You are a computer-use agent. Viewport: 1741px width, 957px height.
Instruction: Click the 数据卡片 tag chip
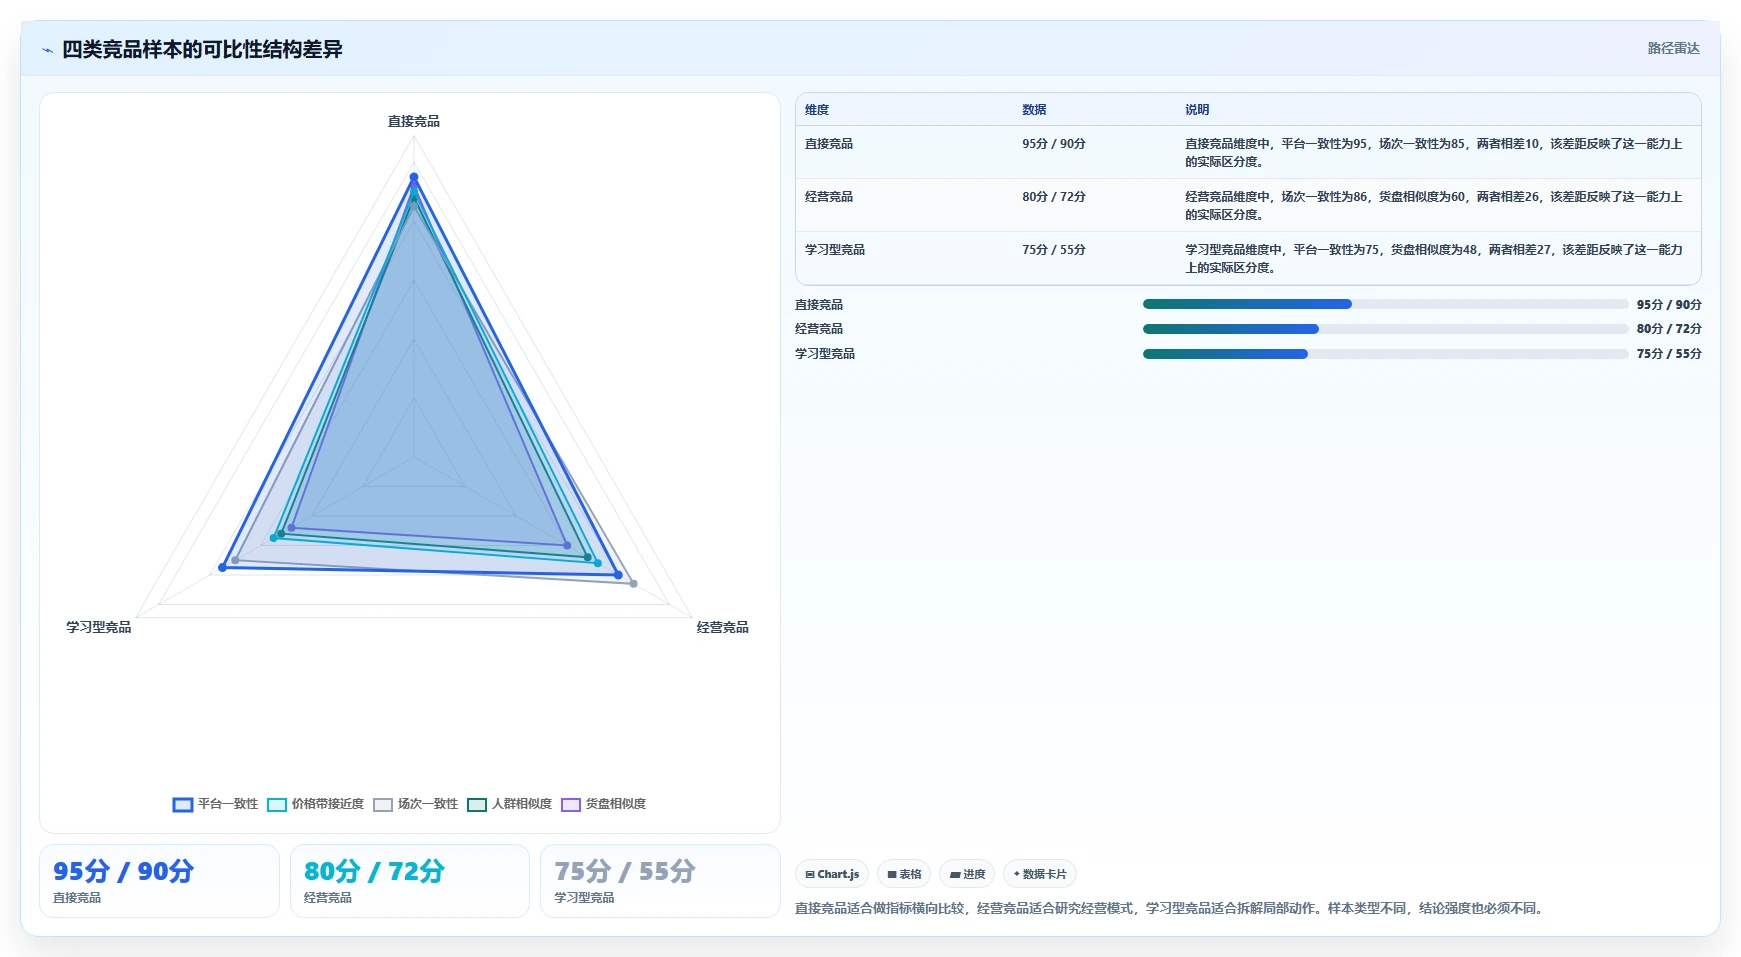[1040, 874]
